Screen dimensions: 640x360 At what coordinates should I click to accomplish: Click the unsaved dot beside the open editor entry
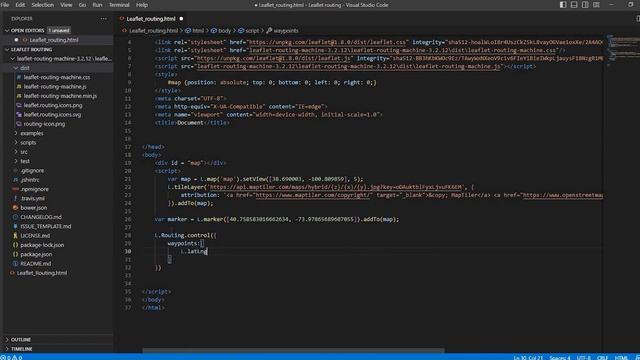point(16,40)
